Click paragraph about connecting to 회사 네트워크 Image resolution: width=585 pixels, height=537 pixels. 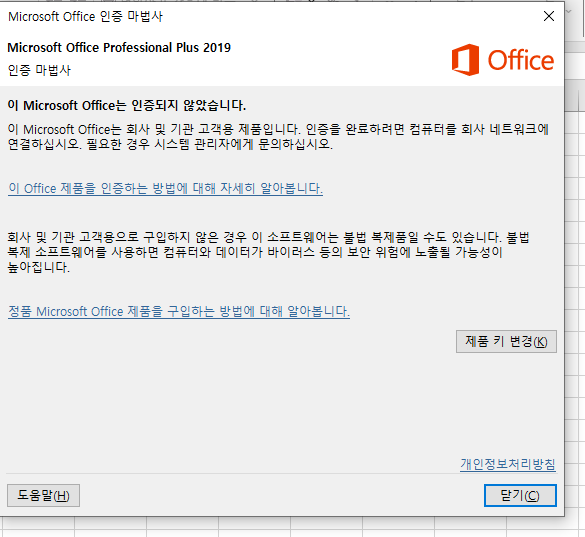pos(278,137)
